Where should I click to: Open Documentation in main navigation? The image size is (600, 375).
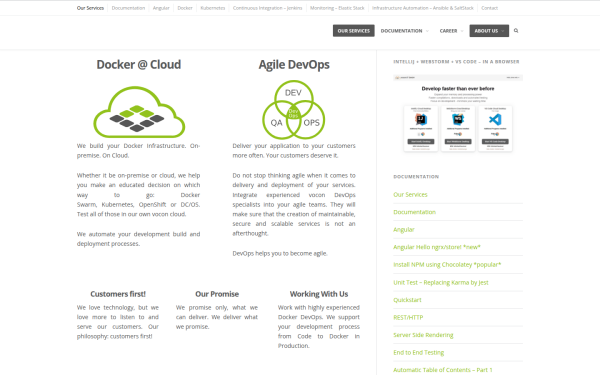click(x=401, y=31)
